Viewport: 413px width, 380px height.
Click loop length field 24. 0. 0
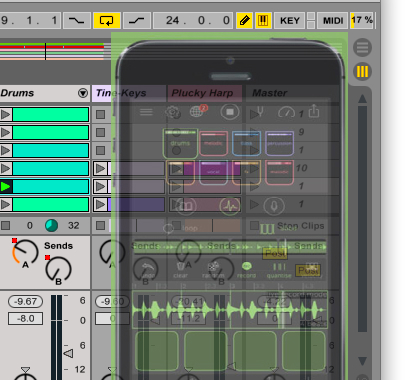tap(193, 21)
